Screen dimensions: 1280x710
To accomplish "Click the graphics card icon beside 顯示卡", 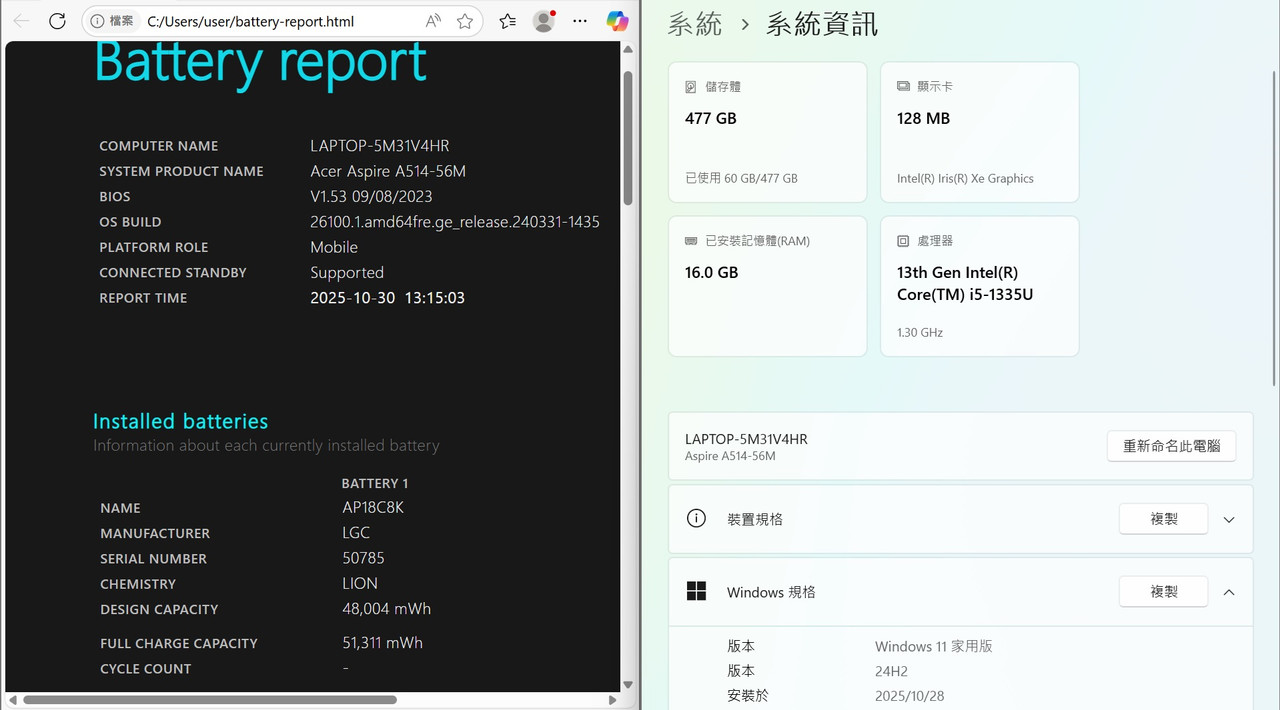I will click(903, 87).
